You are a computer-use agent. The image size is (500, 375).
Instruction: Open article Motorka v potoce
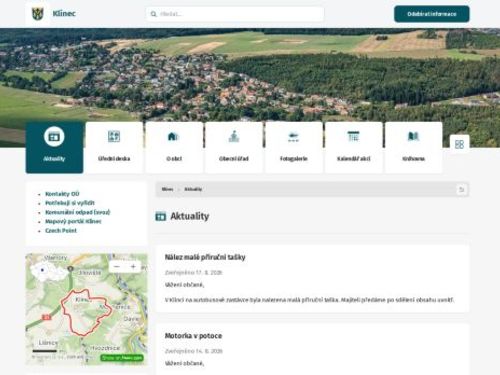[x=193, y=336]
